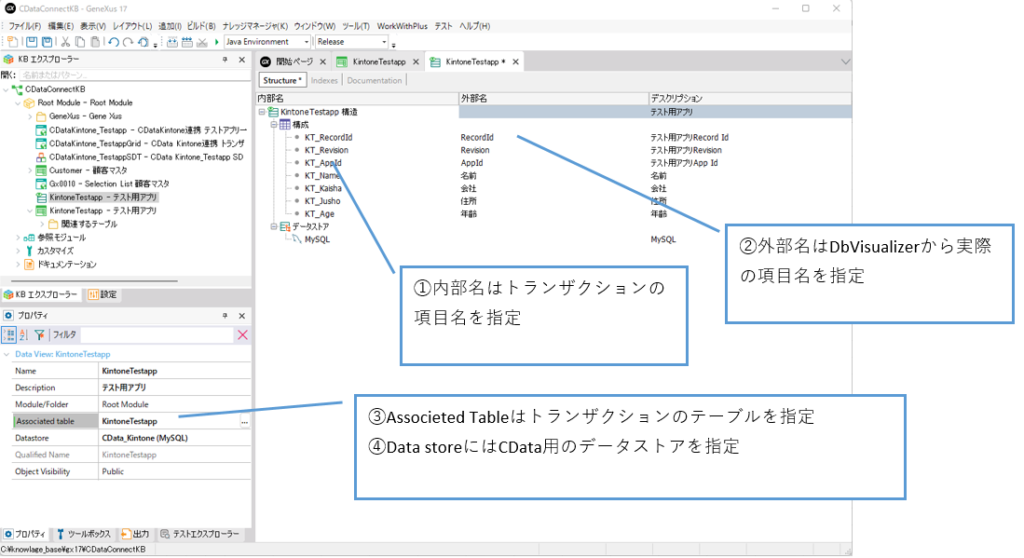Collapse the CDataConnectKB tree root
Image resolution: width=1024 pixels, height=558 pixels.
click(6, 90)
